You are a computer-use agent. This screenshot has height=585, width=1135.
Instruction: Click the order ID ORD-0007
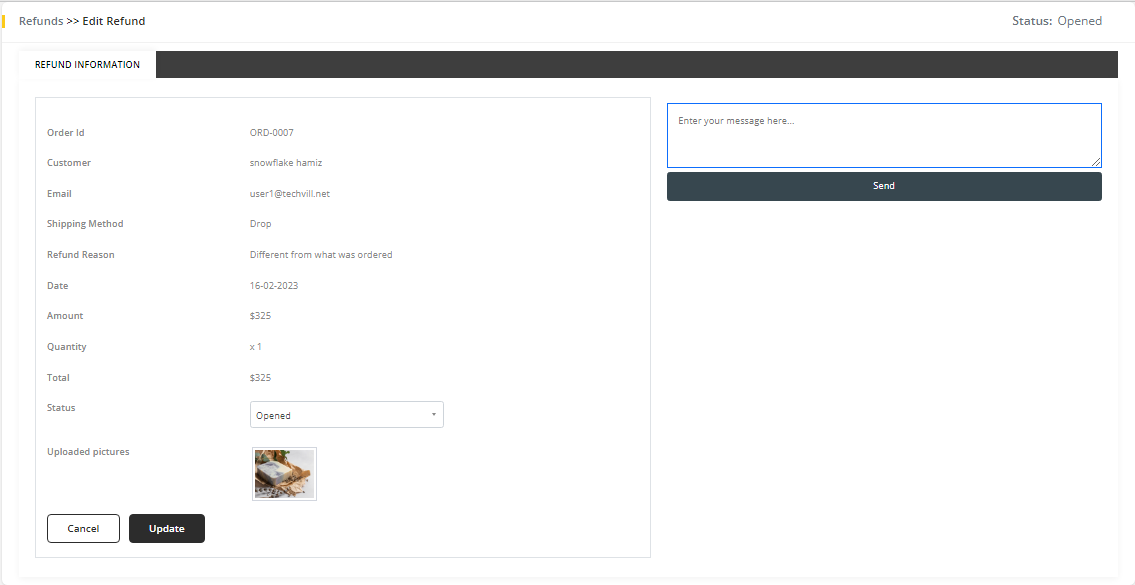[271, 133]
